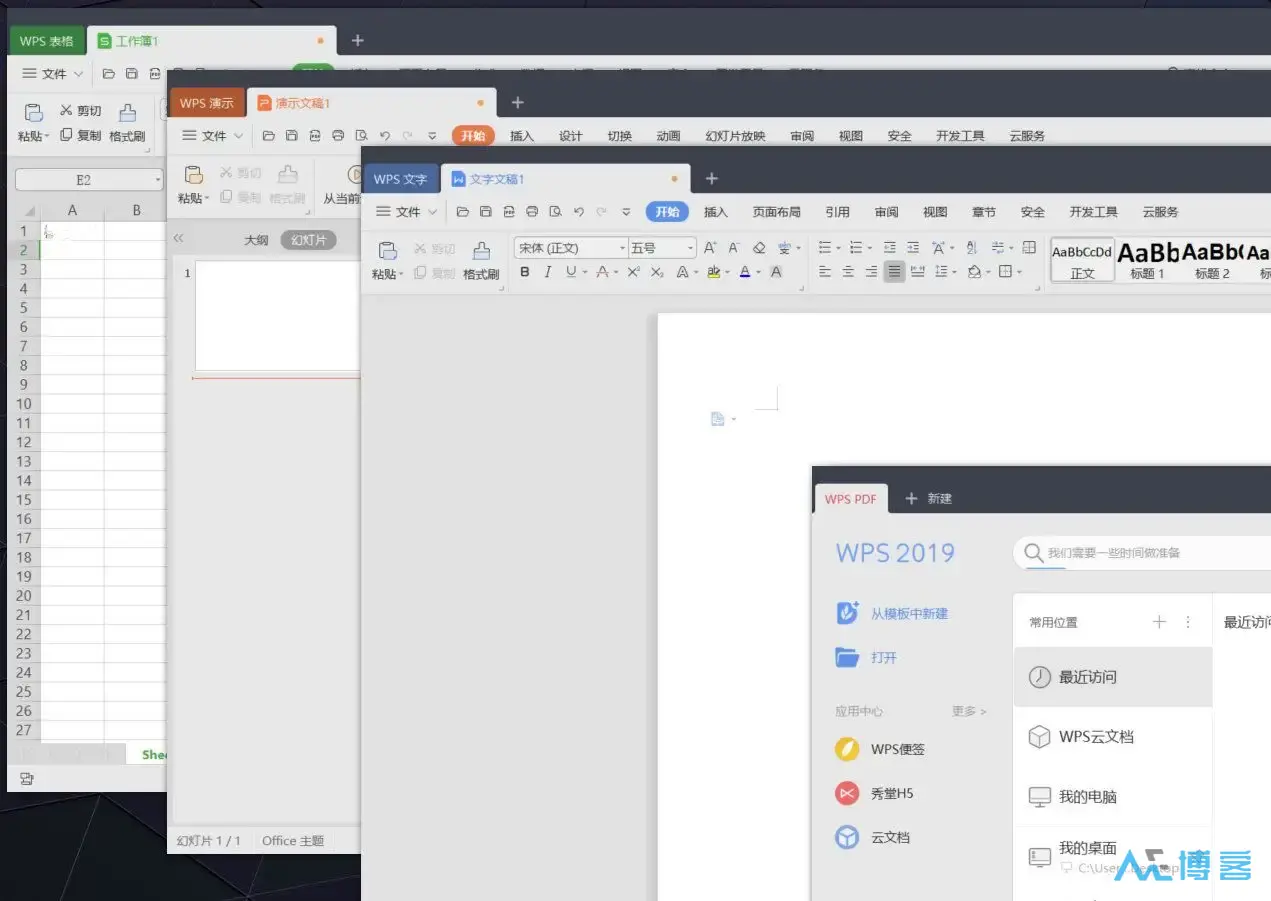Select WPS云文档 in 常用位置 list
The image size is (1271, 901).
point(1113,737)
